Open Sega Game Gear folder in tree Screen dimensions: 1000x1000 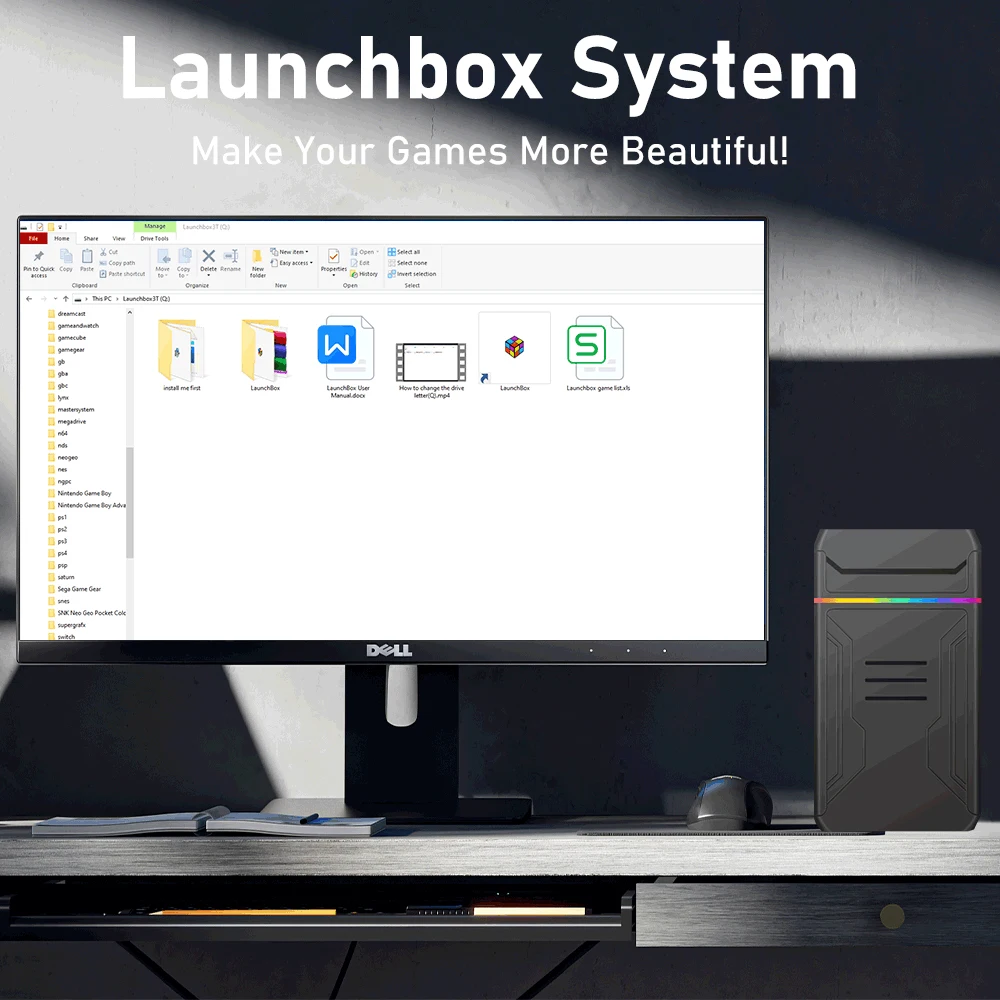(75, 589)
